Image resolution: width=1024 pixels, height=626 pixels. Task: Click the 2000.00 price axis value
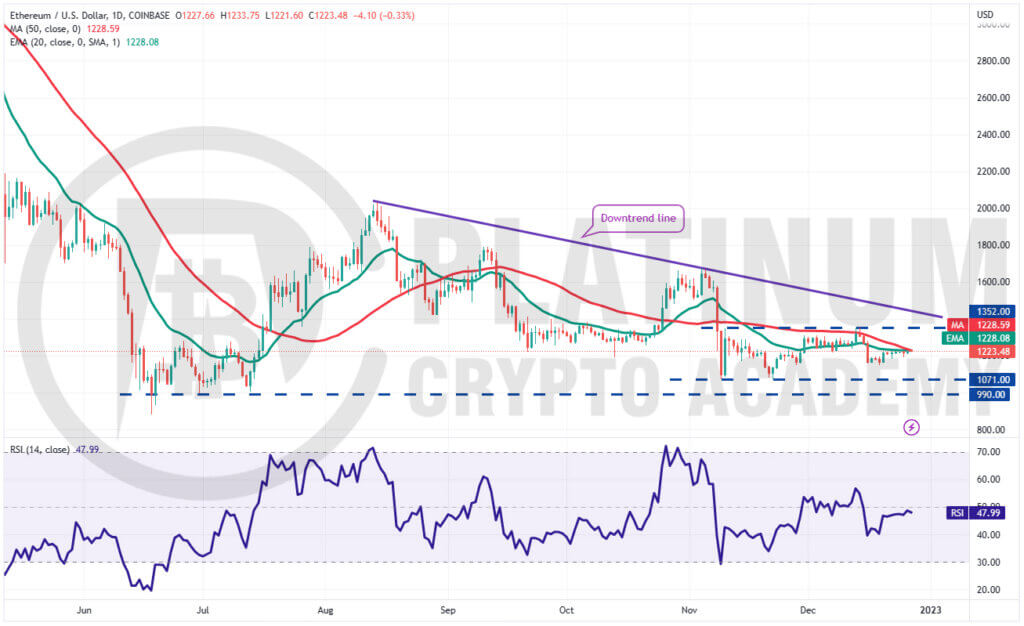(993, 208)
